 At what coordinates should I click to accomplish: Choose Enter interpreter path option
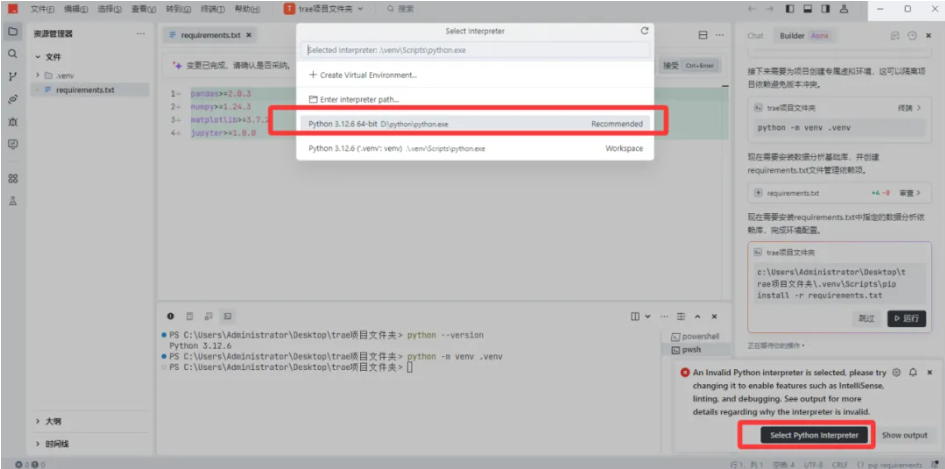pyautogui.click(x=475, y=99)
